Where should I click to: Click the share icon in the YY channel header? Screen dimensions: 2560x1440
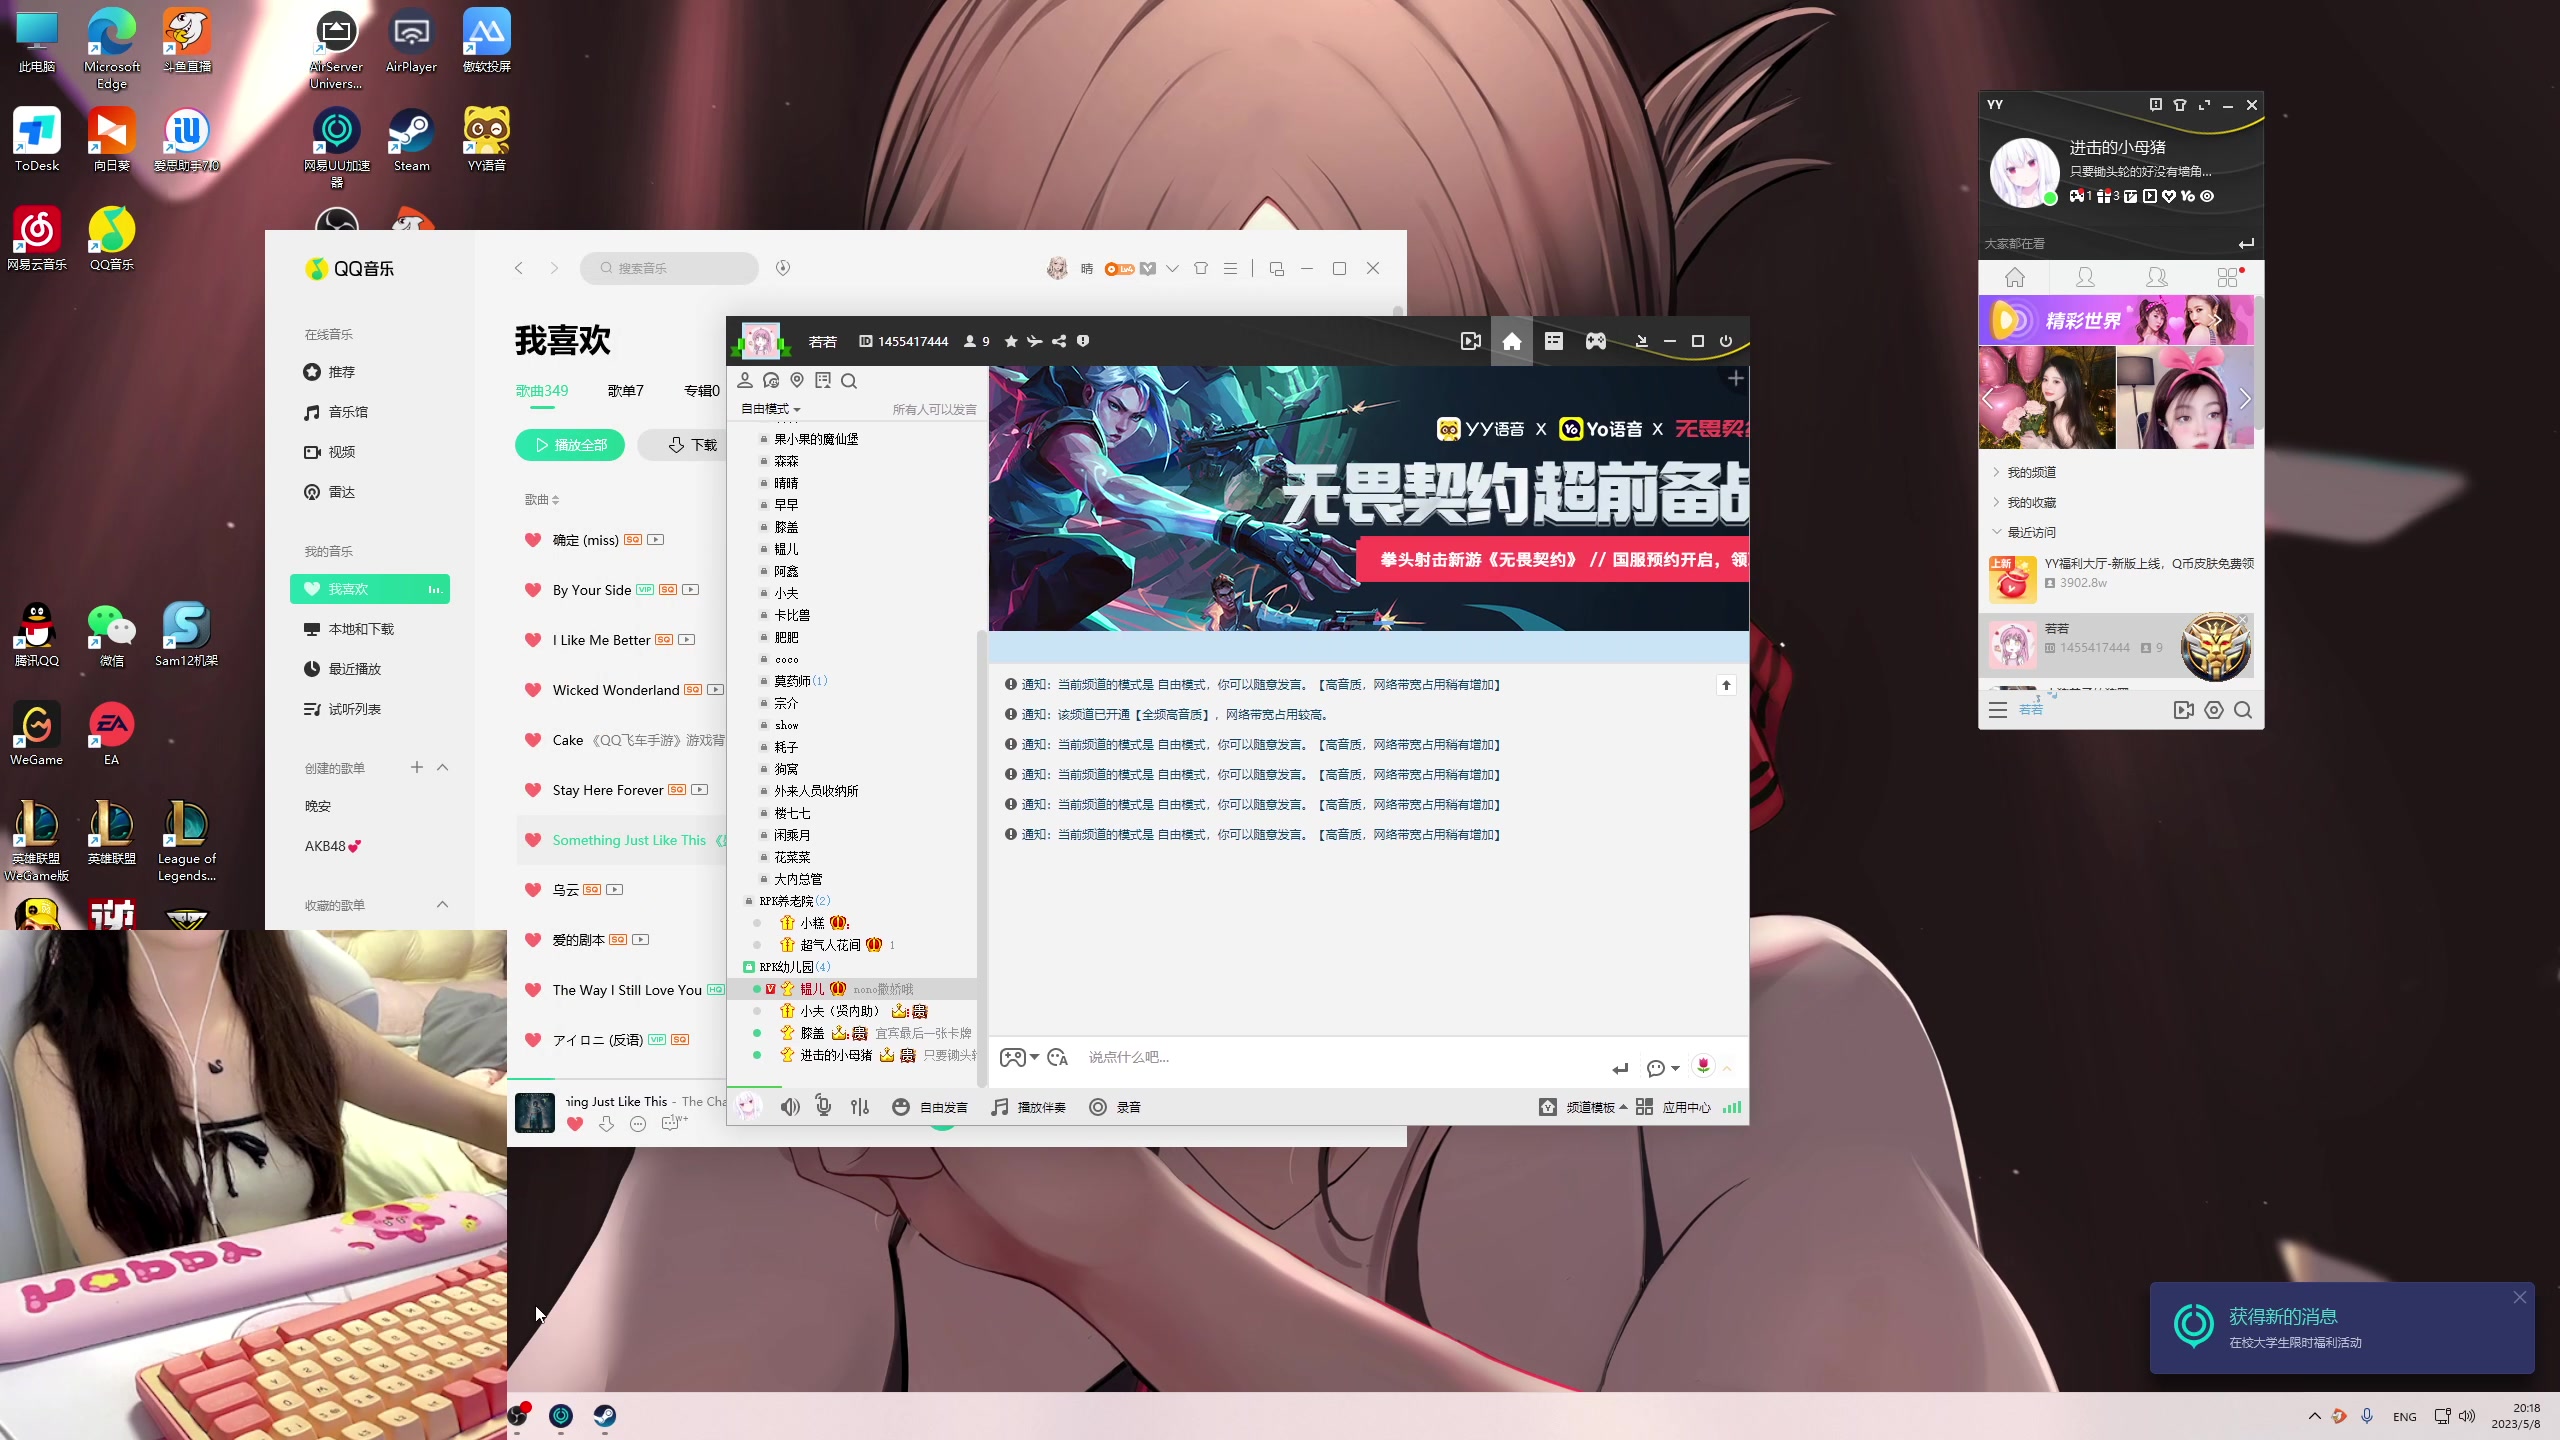click(x=1059, y=341)
